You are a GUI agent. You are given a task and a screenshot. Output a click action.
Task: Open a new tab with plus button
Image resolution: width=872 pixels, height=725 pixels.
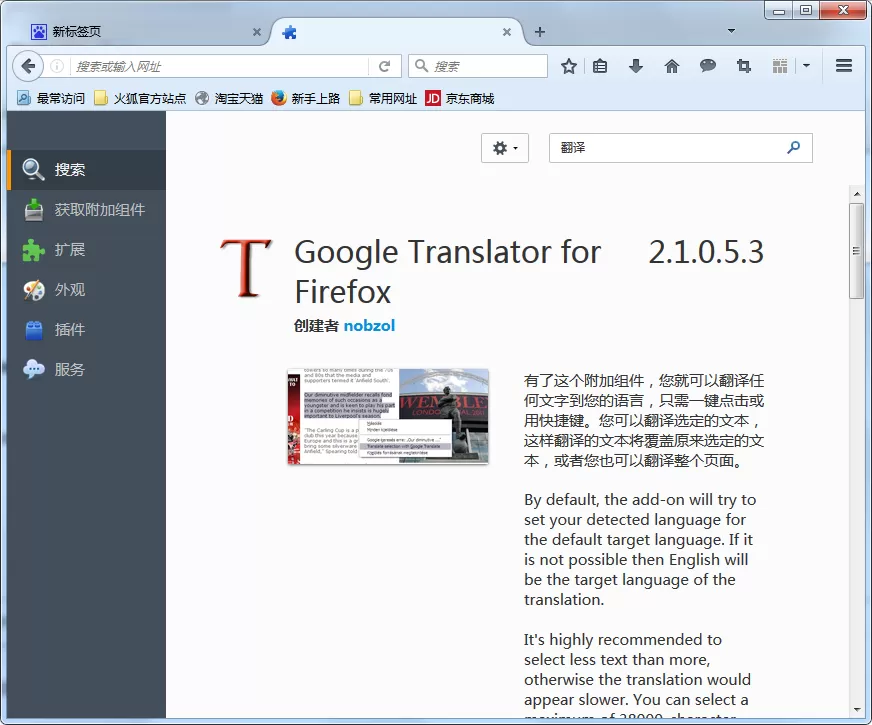click(x=539, y=32)
